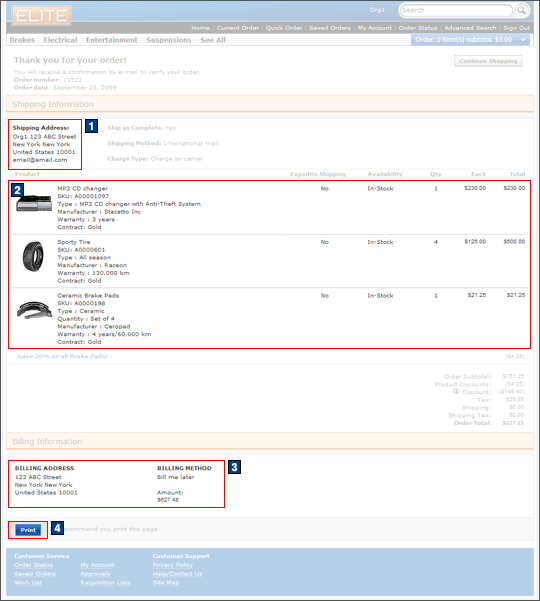Click the Continue Shopping button

click(x=488, y=61)
